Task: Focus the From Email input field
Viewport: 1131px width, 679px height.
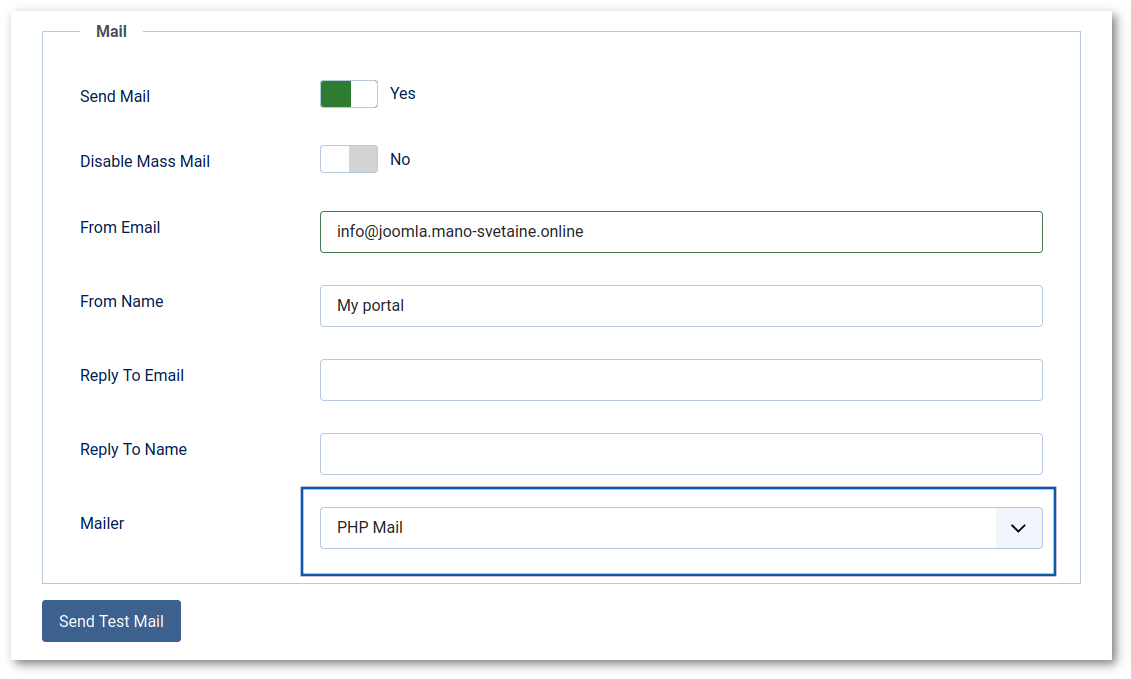Action: (x=681, y=232)
